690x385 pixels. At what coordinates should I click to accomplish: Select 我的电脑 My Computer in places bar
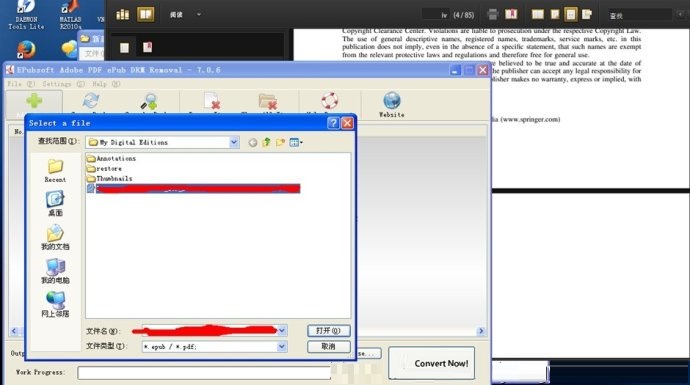(x=55, y=271)
